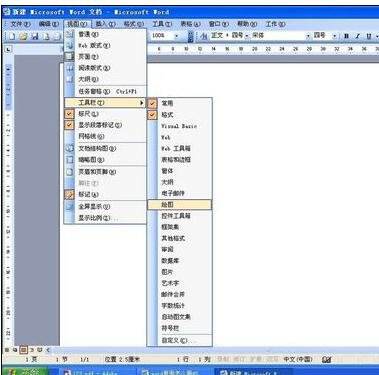379x375 pixels.
Task: Choose 全屏显示 in the View menu
Action: click(106, 207)
